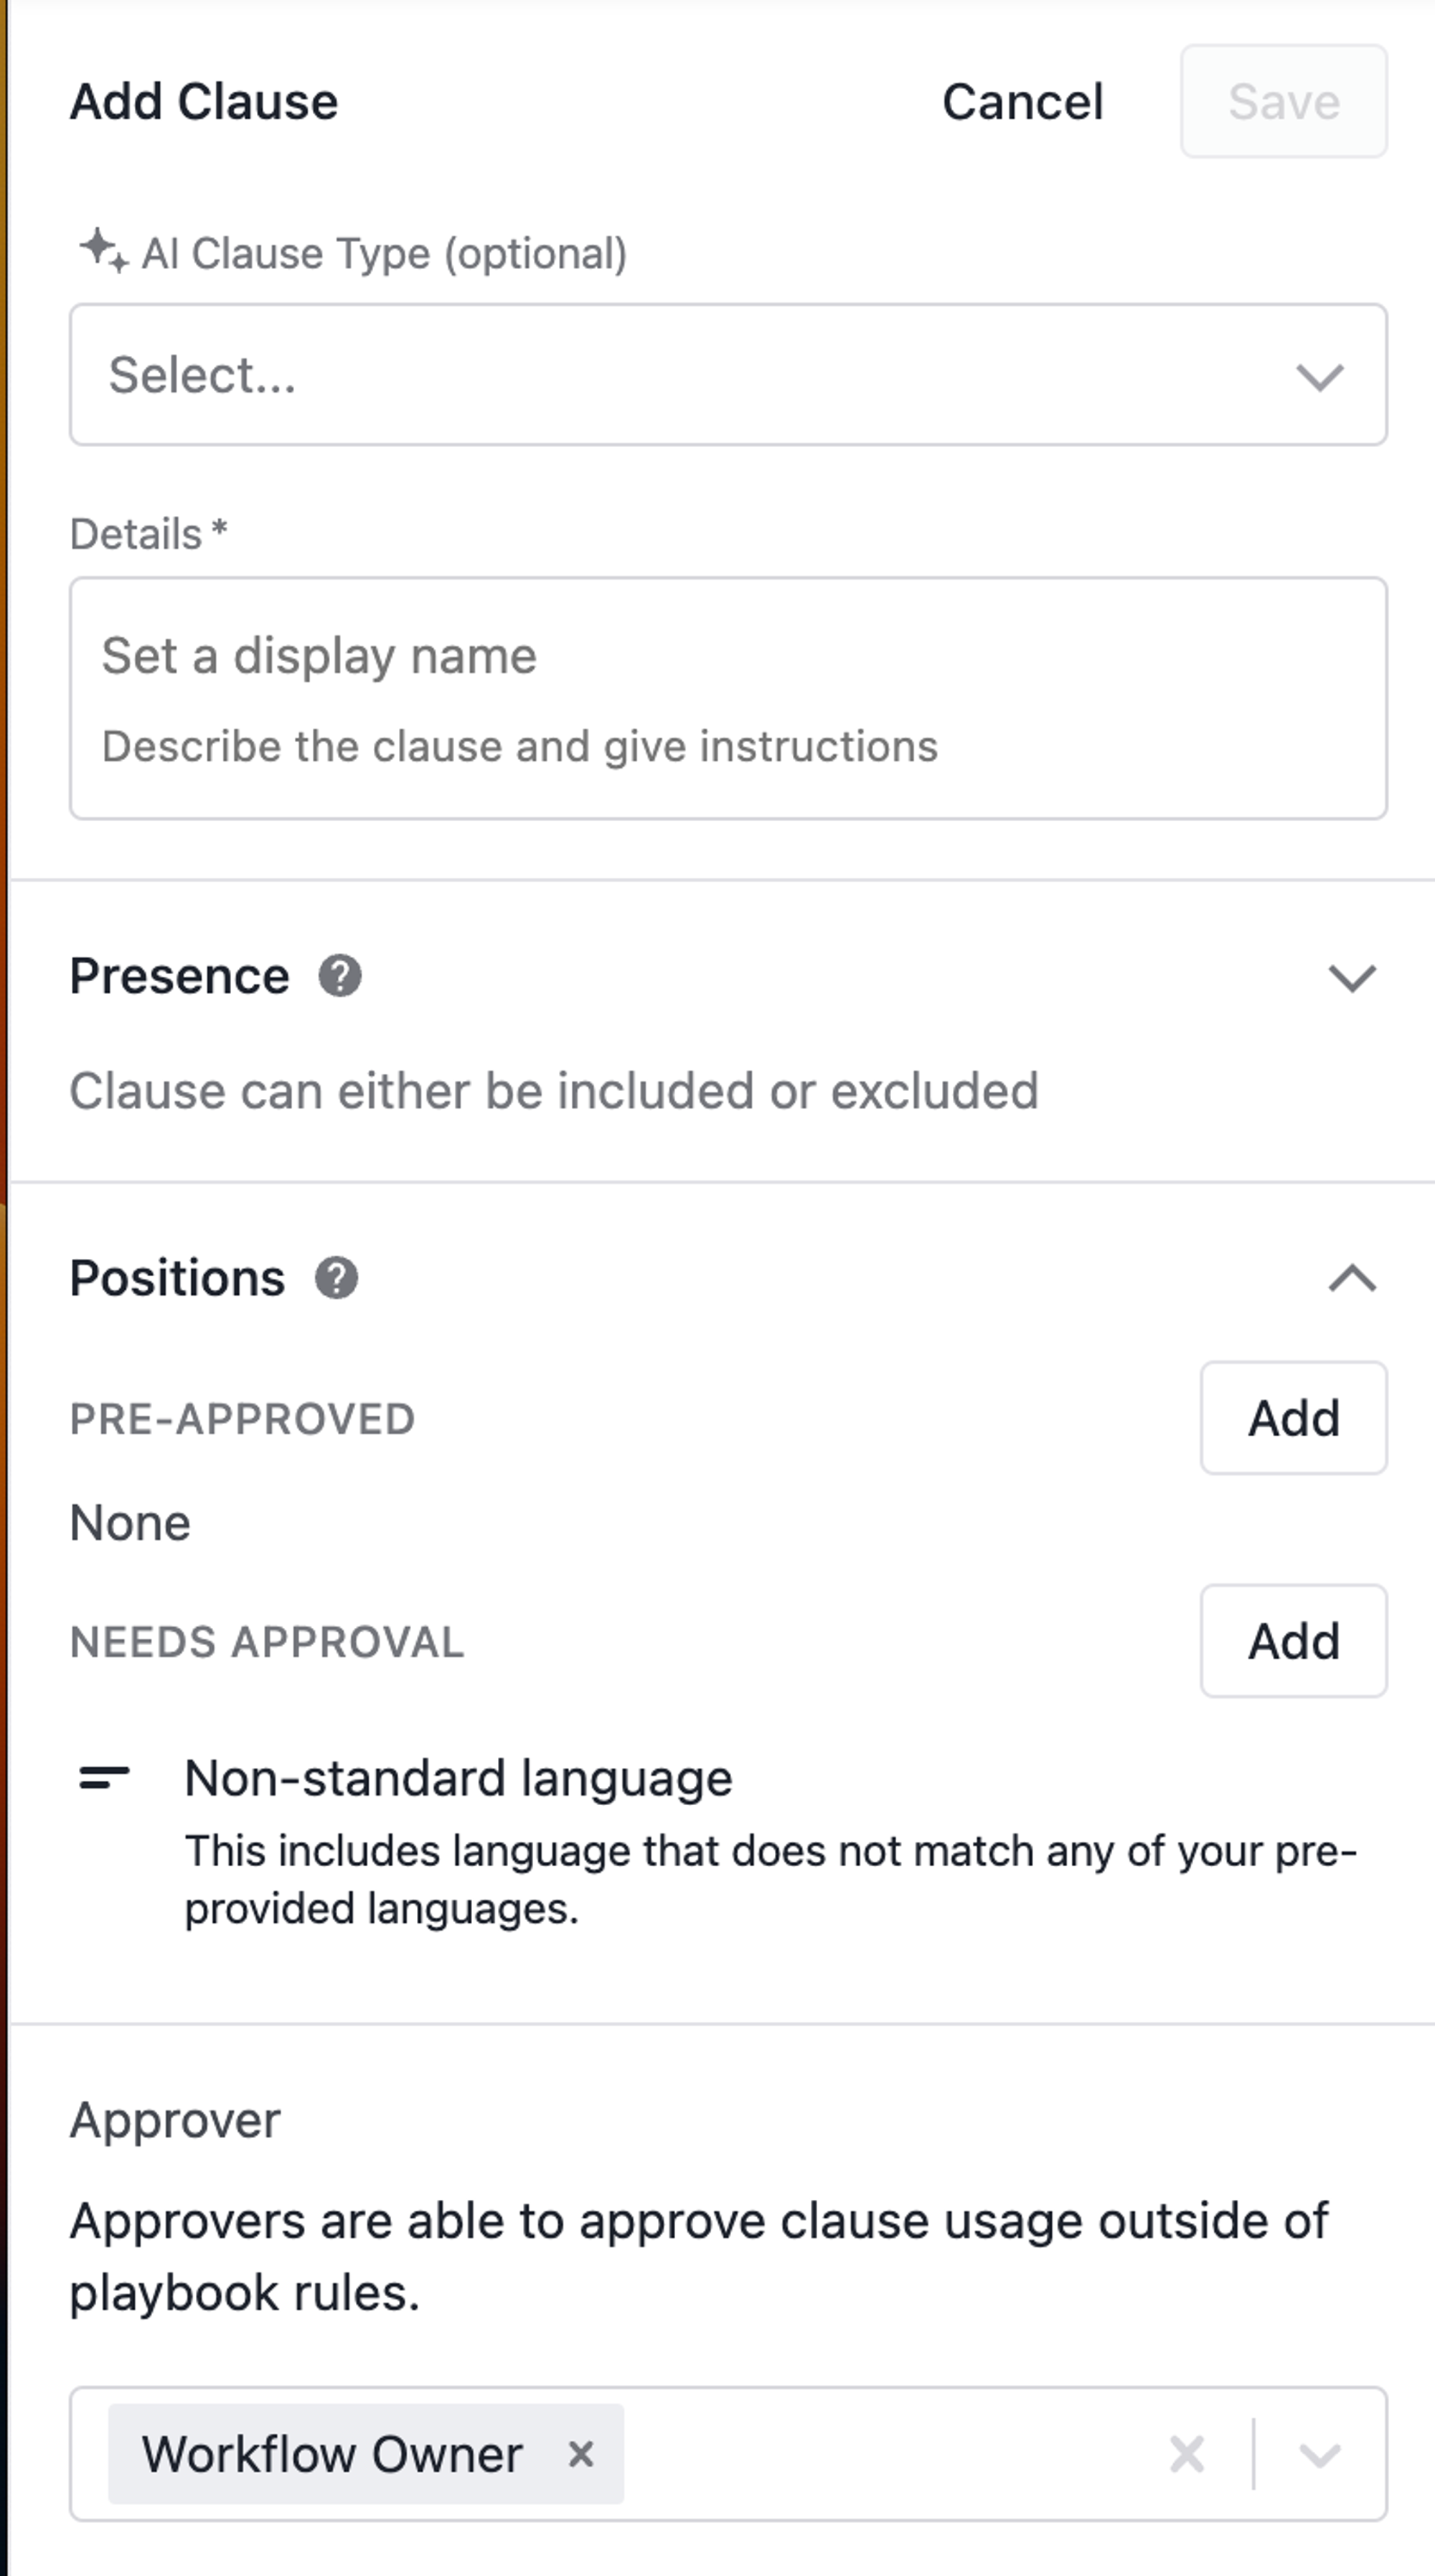The width and height of the screenshot is (1435, 2576).
Task: Clear all approvers with the large X
Action: [x=1187, y=2453]
